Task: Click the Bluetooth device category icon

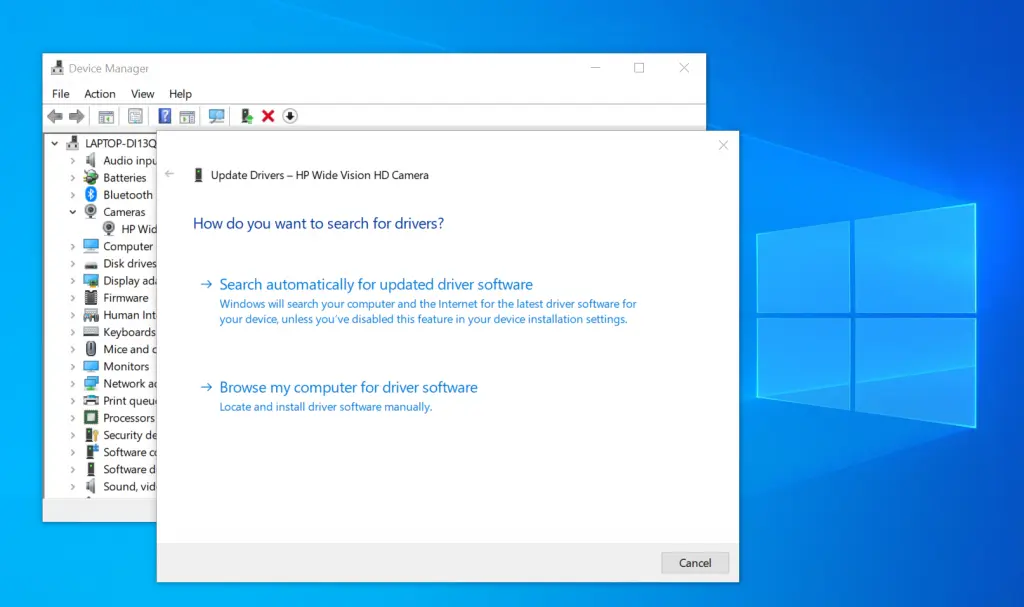Action: (x=90, y=195)
